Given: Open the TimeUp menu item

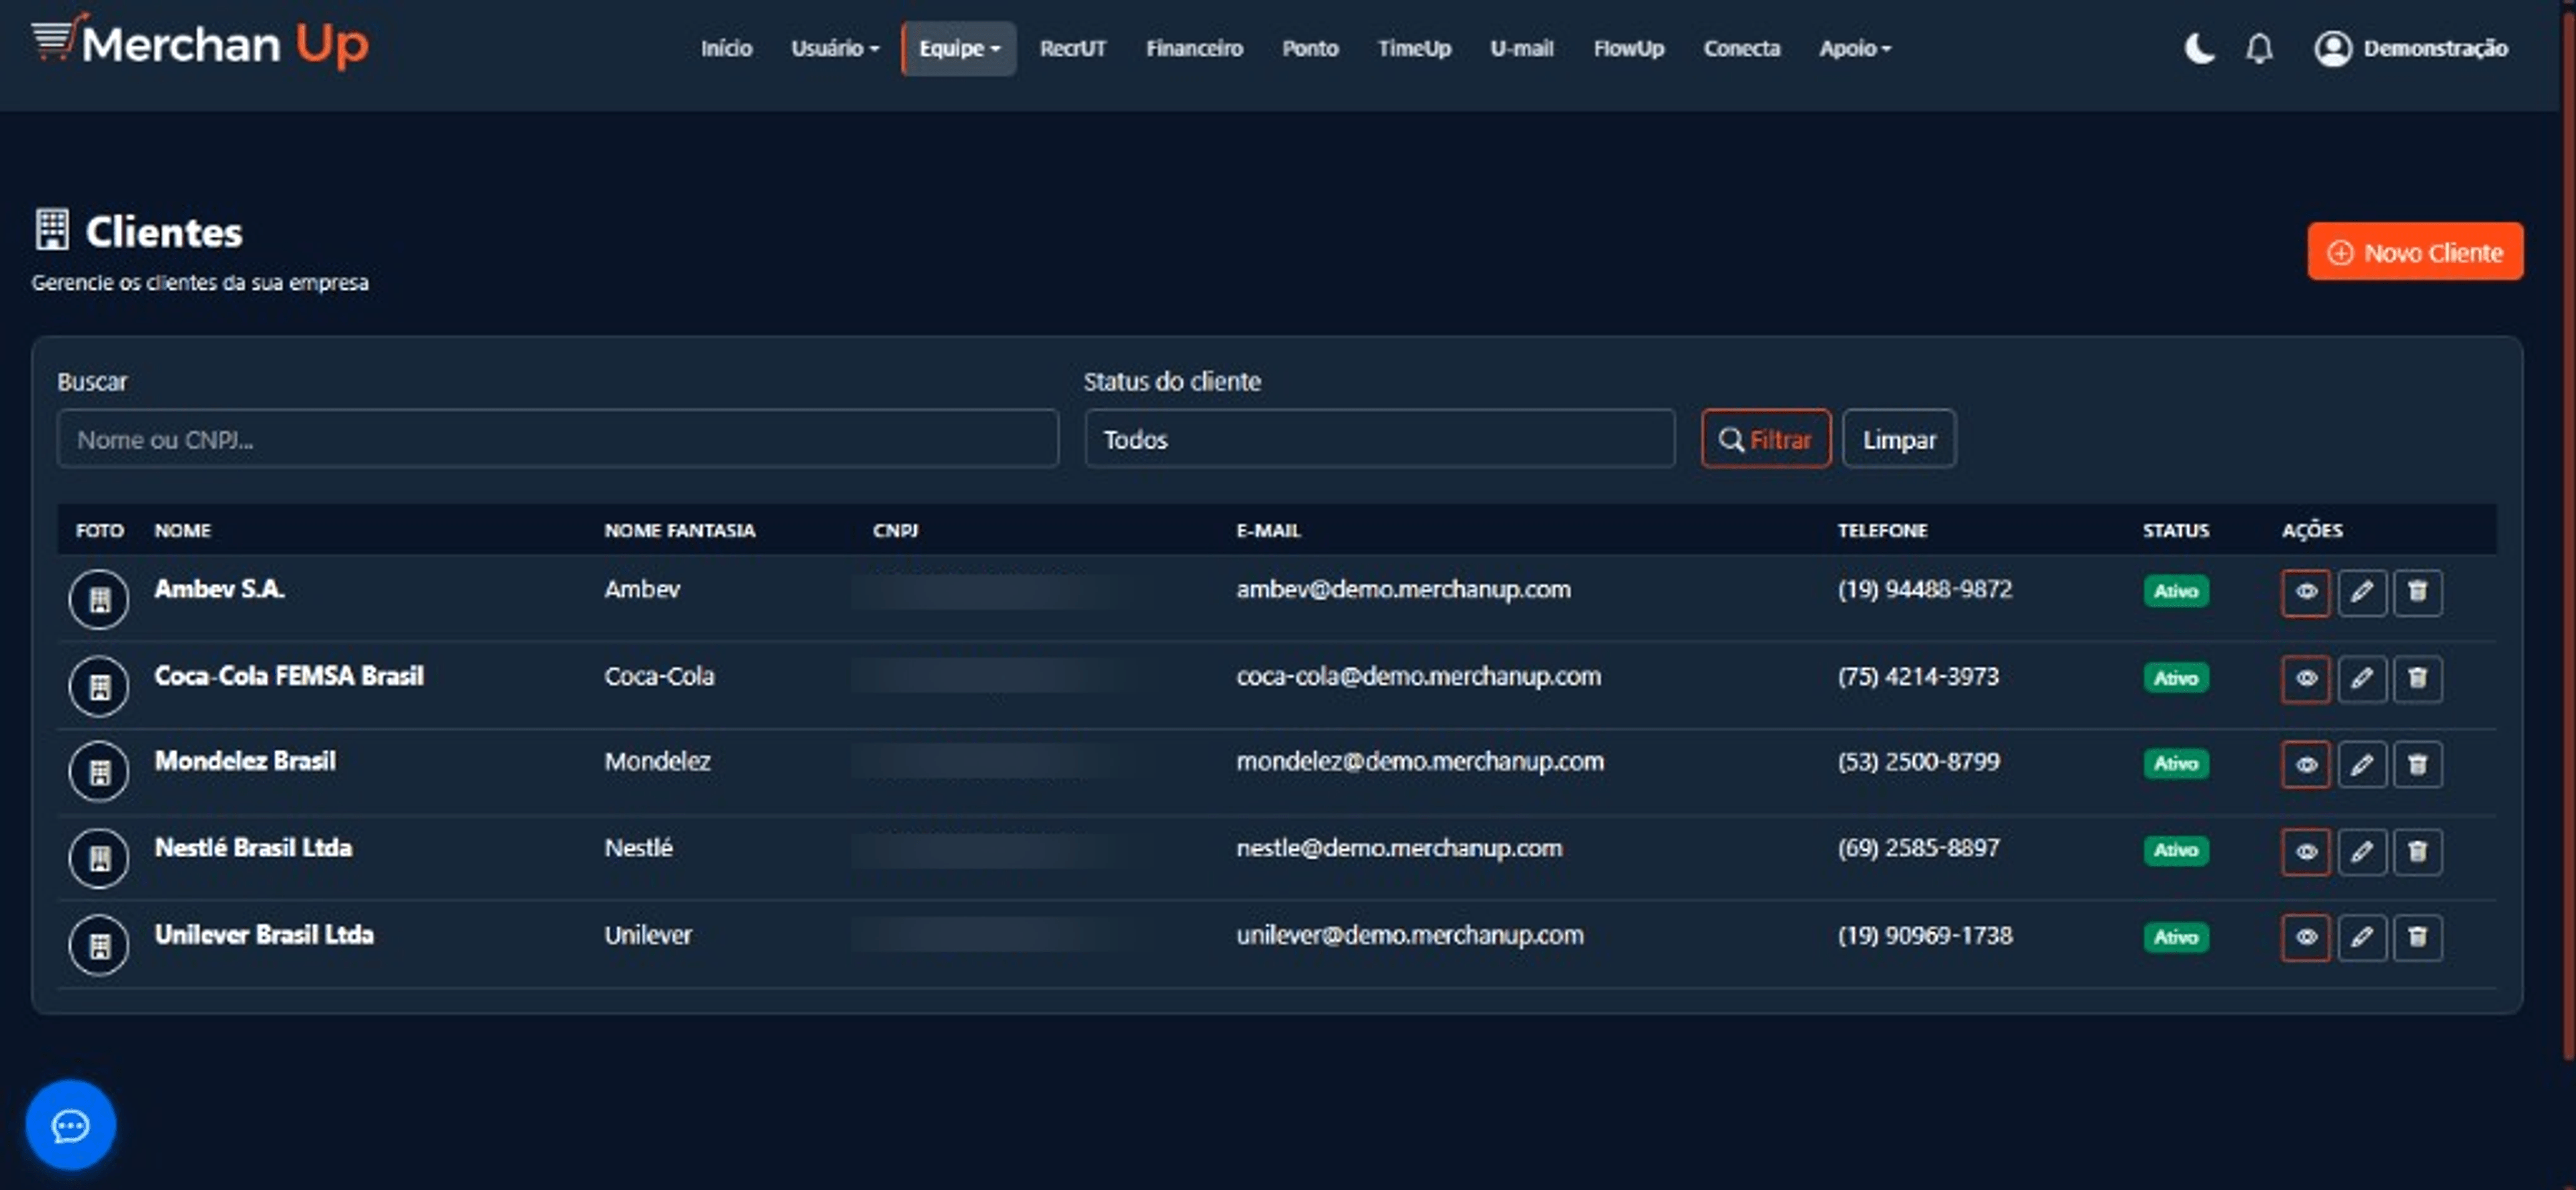Looking at the screenshot, I should [1414, 48].
